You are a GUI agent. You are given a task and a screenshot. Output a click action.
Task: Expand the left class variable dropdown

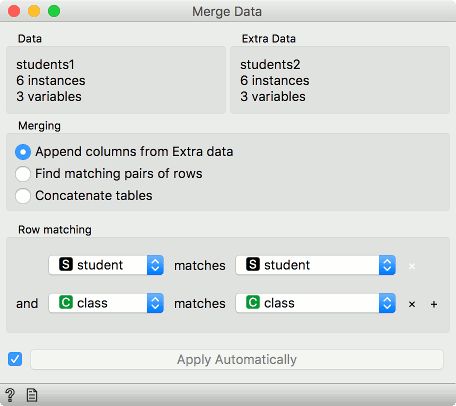(106, 303)
